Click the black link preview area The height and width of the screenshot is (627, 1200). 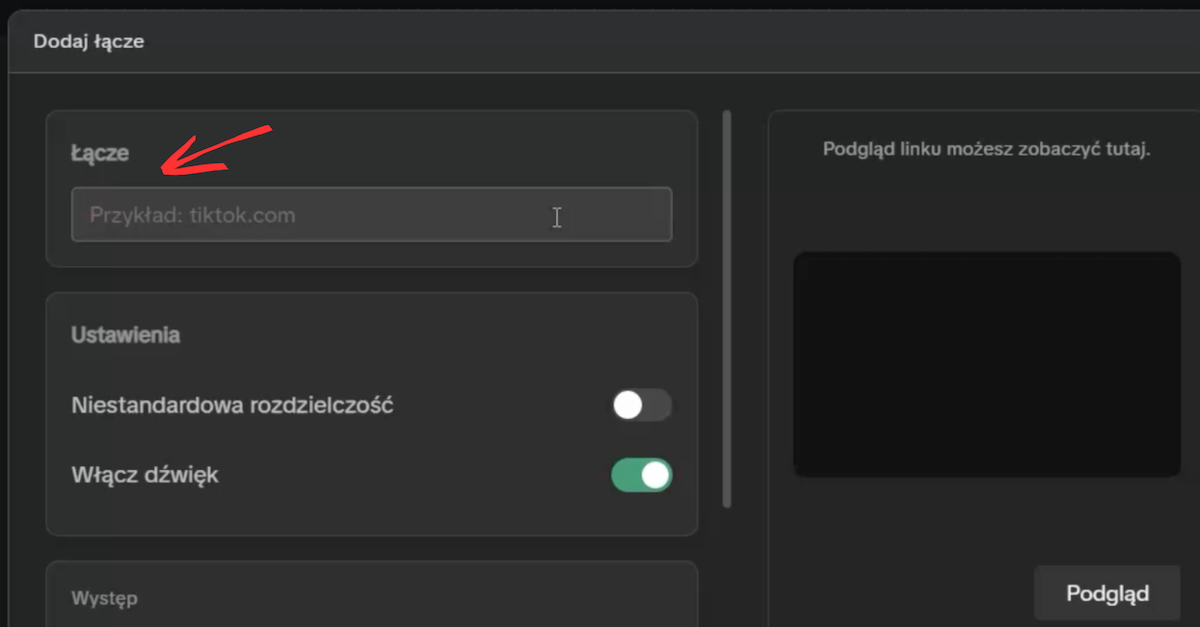[x=986, y=365]
